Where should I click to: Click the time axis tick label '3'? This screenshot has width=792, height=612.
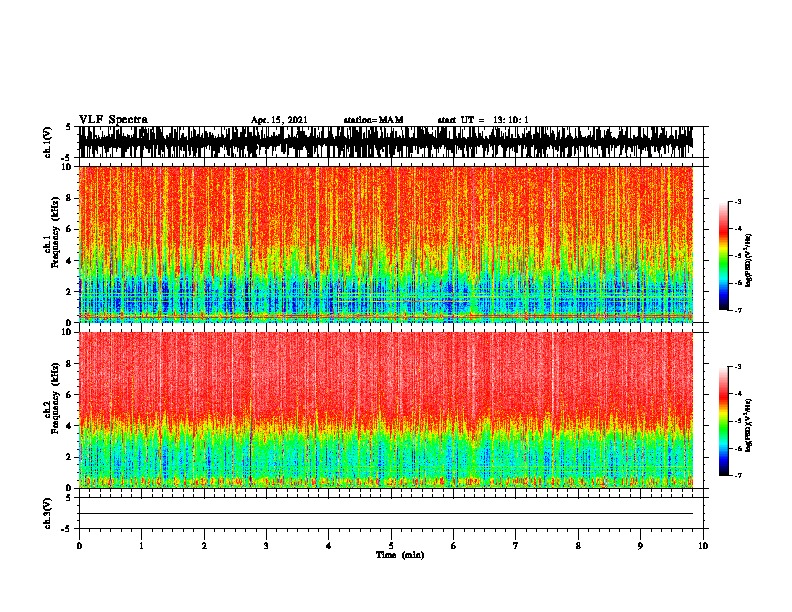pyautogui.click(x=266, y=546)
